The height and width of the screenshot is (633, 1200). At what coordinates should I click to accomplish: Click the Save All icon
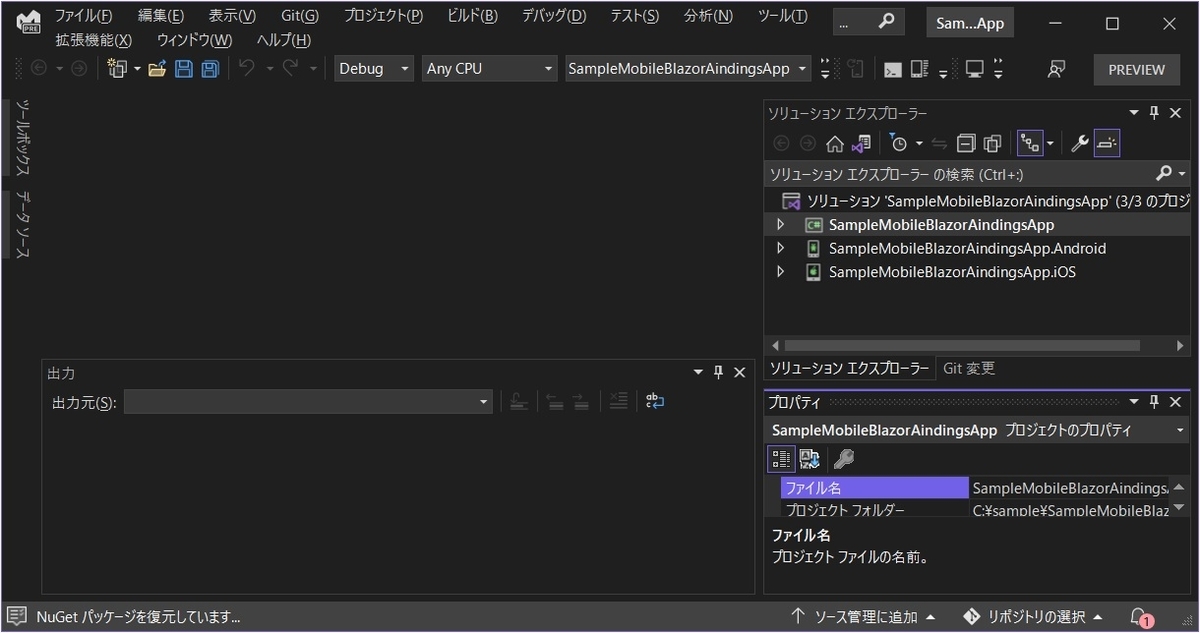coord(210,69)
